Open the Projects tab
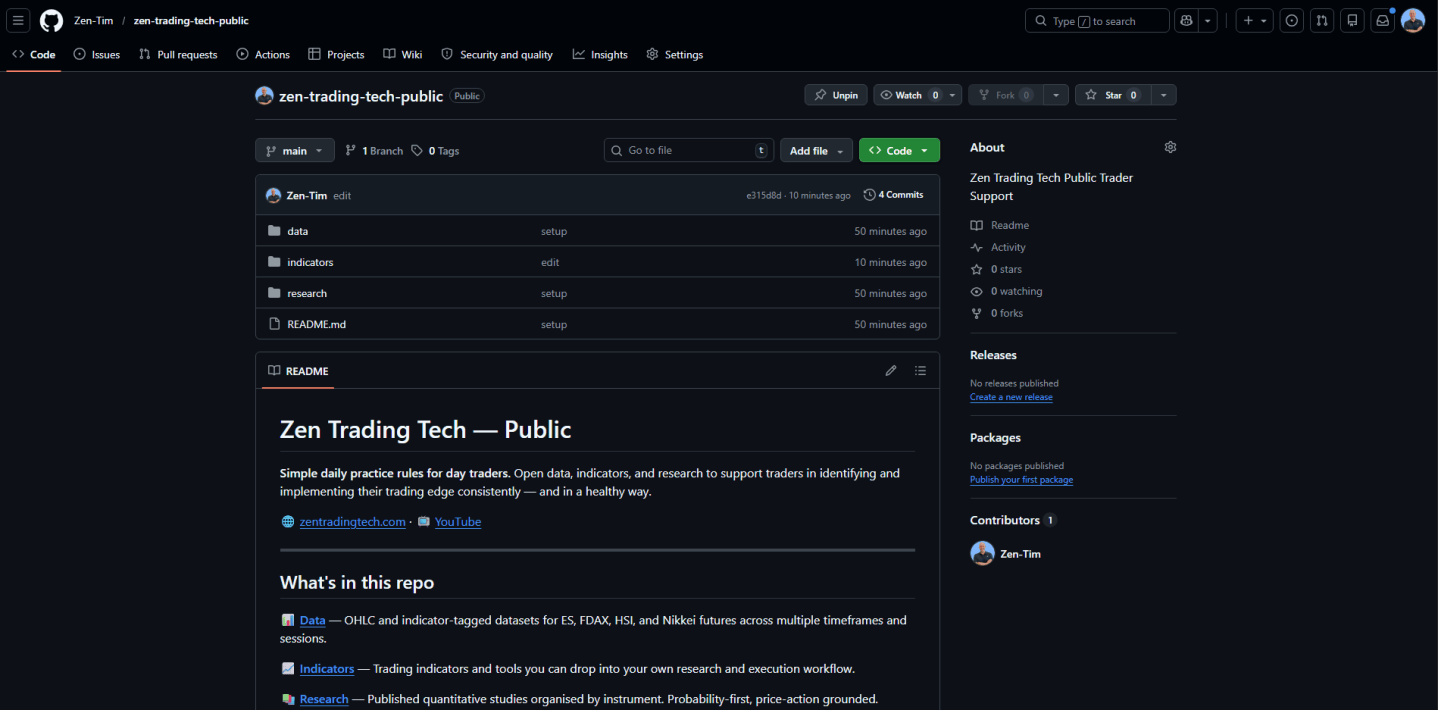1438x710 pixels. pos(336,55)
